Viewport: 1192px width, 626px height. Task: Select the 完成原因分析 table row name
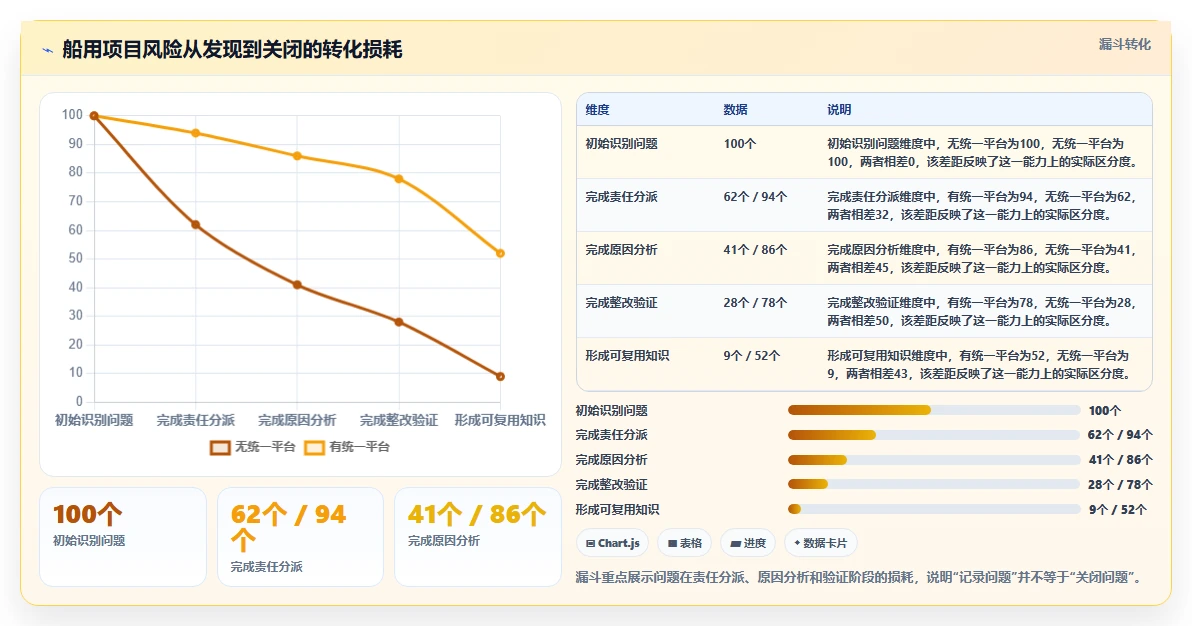(x=621, y=249)
